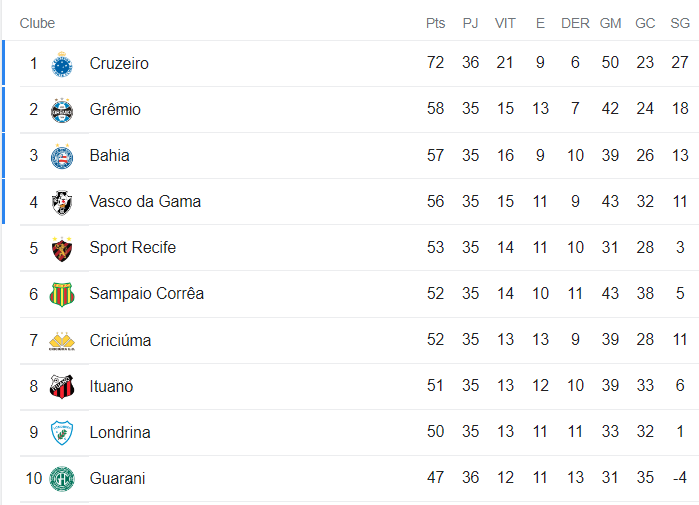Click the Guarani club crest icon
Viewport: 699px width, 505px height.
62,479
